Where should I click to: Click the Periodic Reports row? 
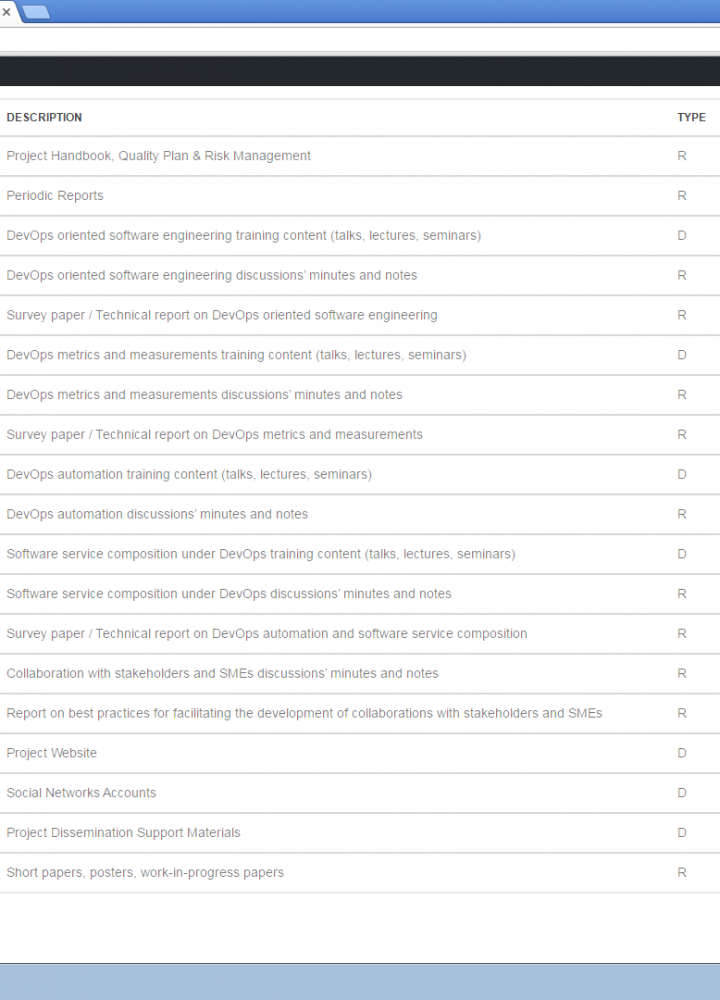pos(55,196)
